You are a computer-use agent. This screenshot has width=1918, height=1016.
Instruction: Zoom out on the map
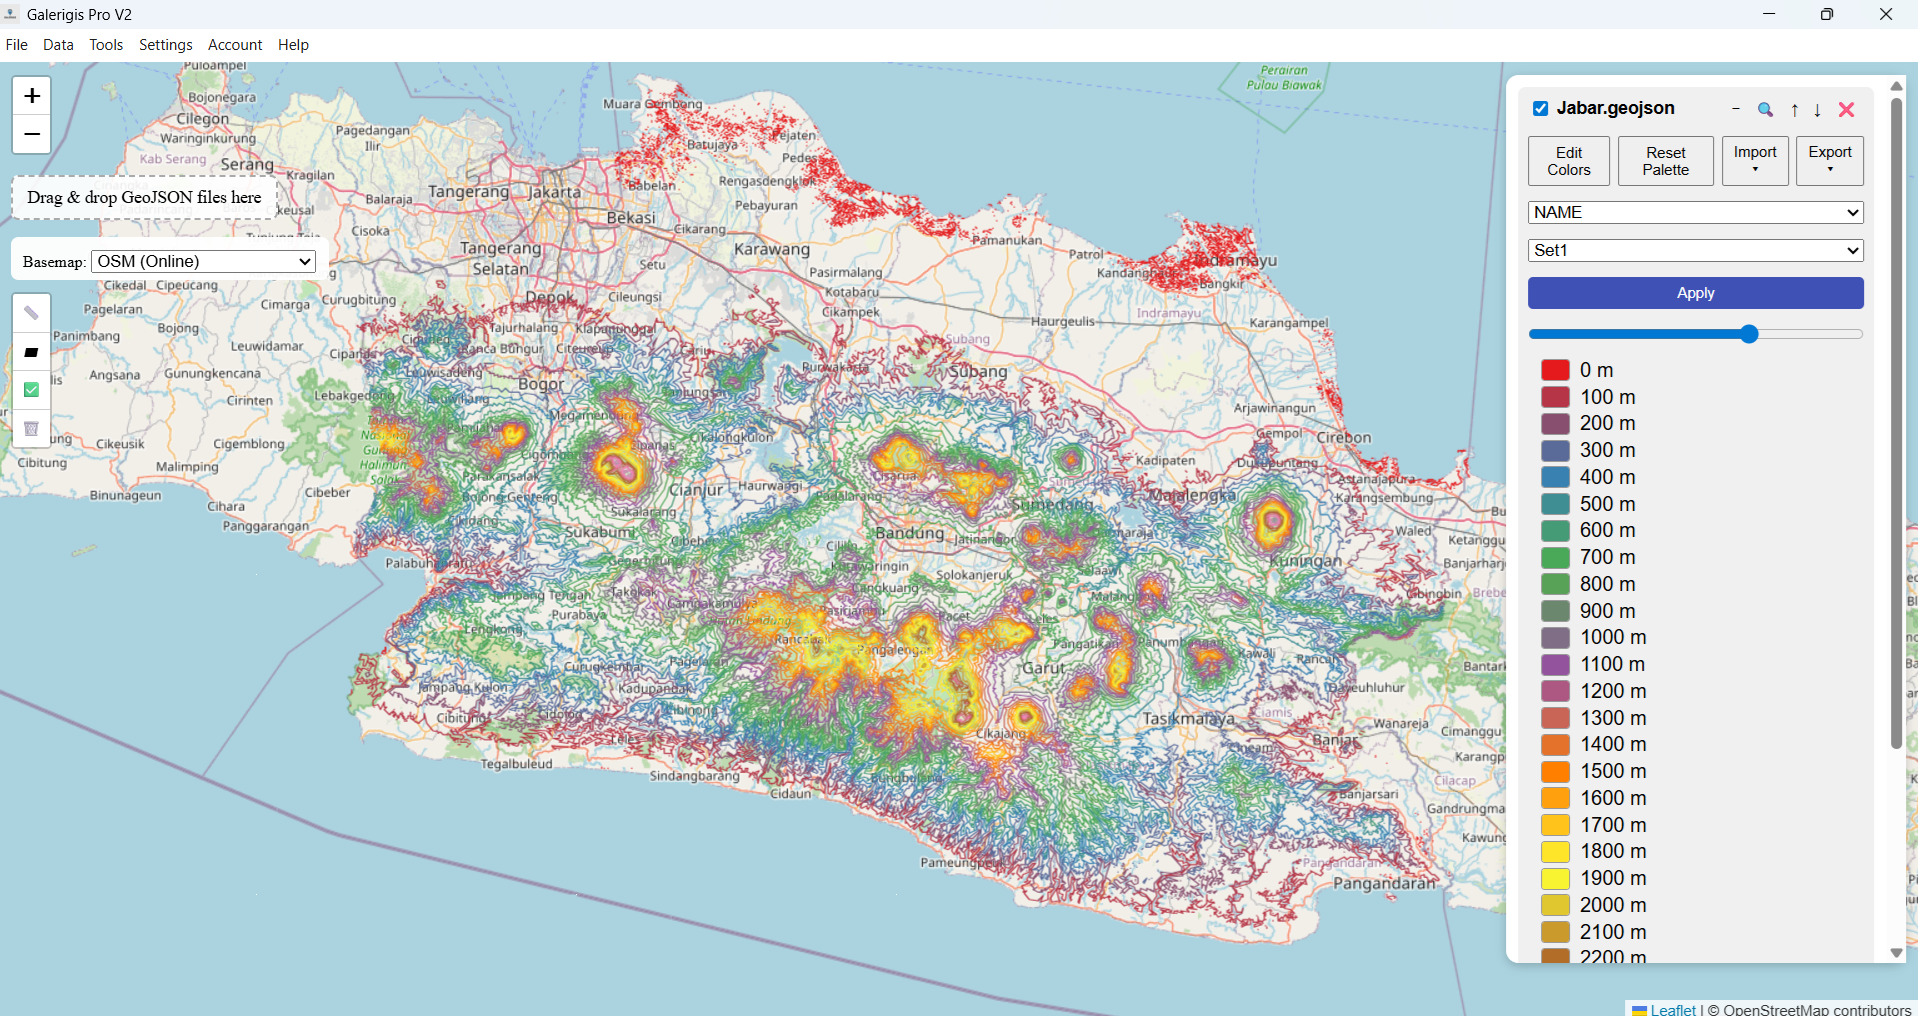(32, 134)
